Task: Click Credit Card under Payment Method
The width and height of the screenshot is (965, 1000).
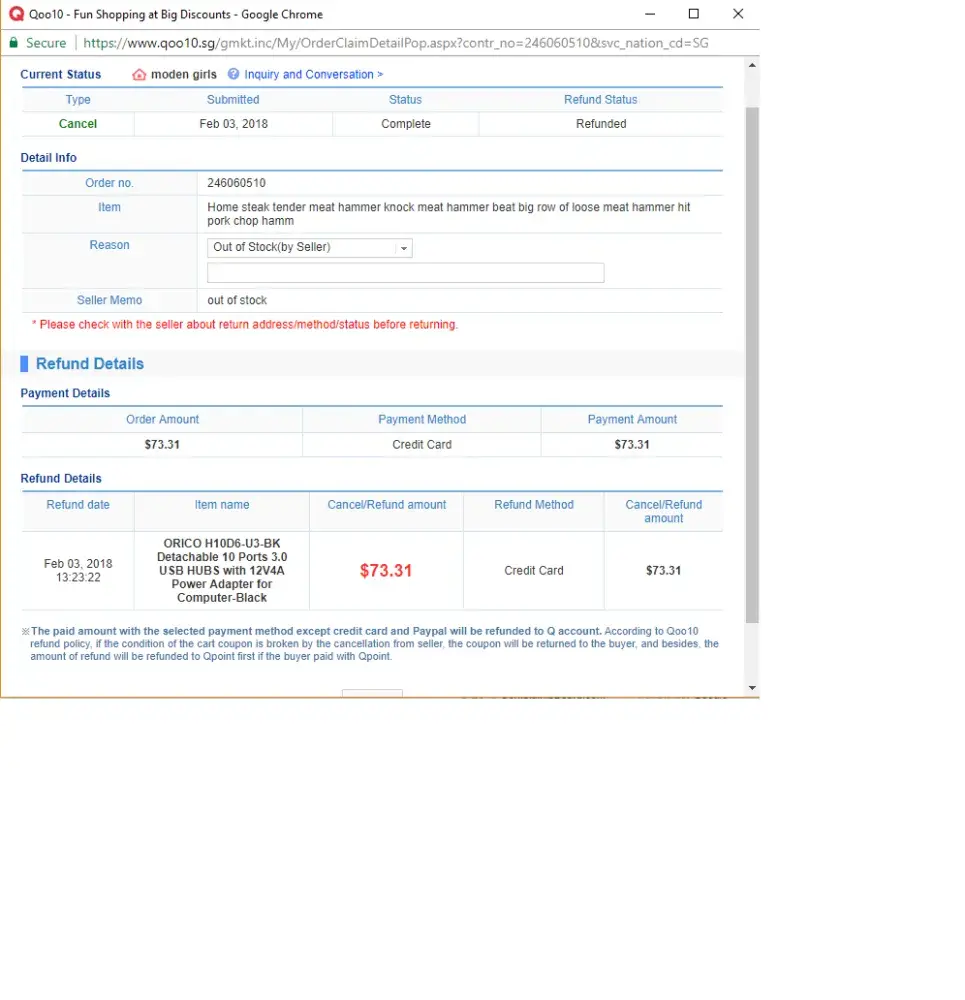Action: point(422,445)
